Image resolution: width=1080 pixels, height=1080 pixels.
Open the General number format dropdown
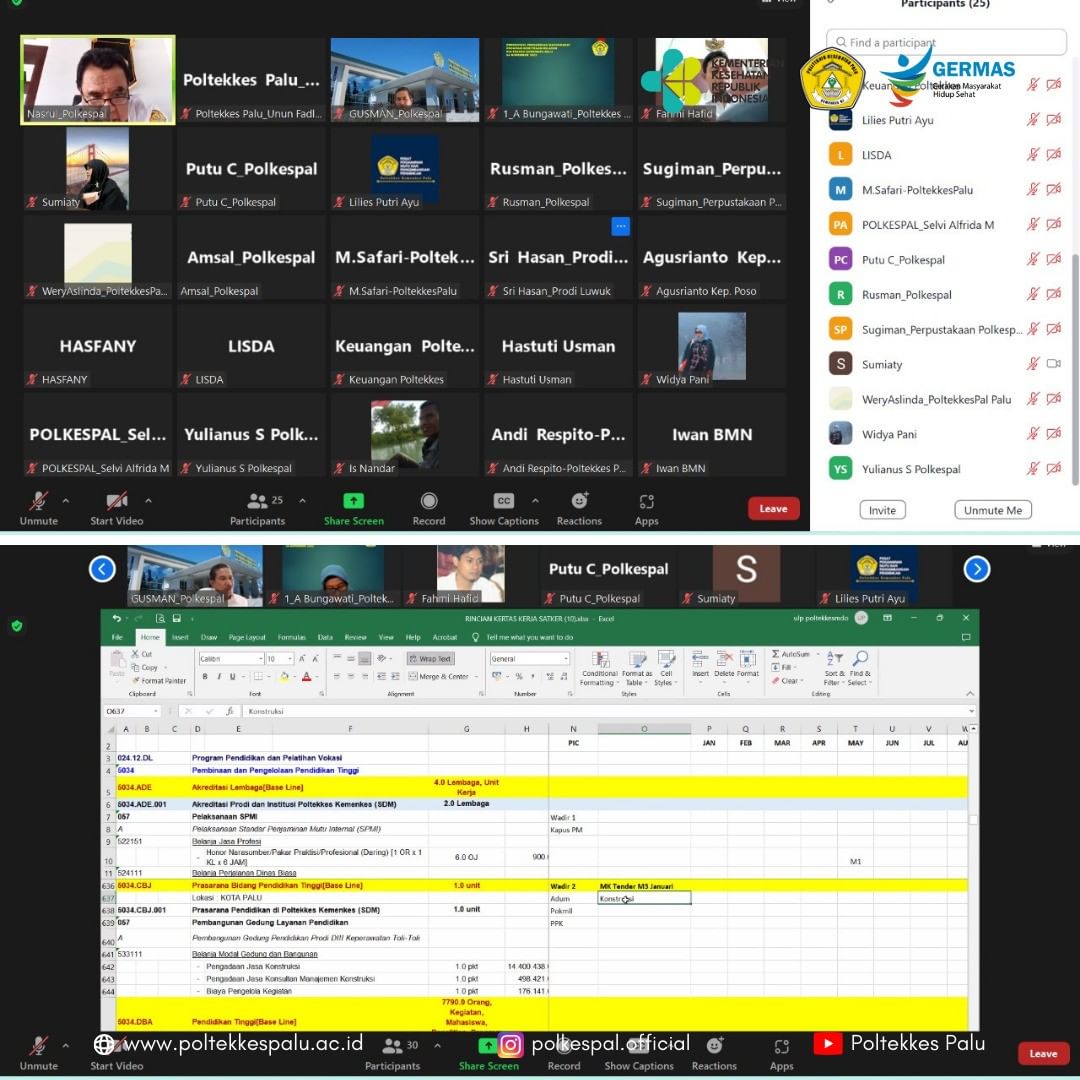click(565, 659)
